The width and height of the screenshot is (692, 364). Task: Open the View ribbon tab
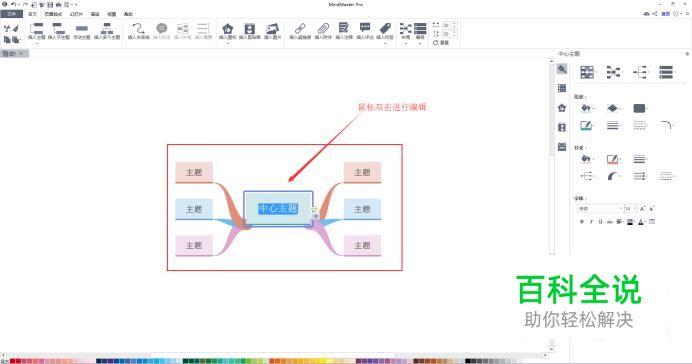click(x=112, y=14)
